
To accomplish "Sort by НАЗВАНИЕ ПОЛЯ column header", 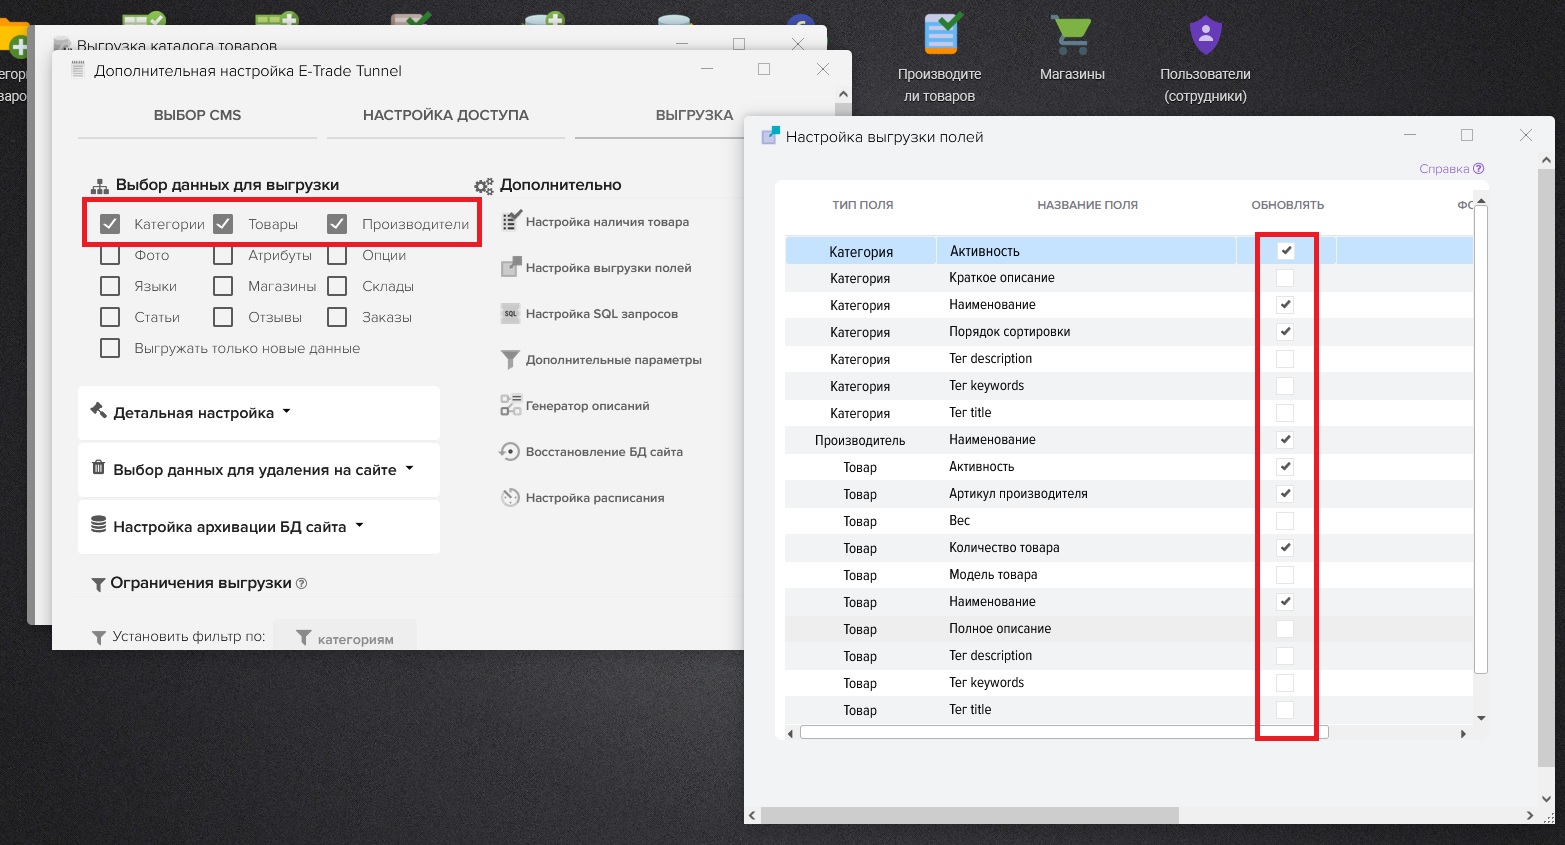I will (x=1087, y=205).
